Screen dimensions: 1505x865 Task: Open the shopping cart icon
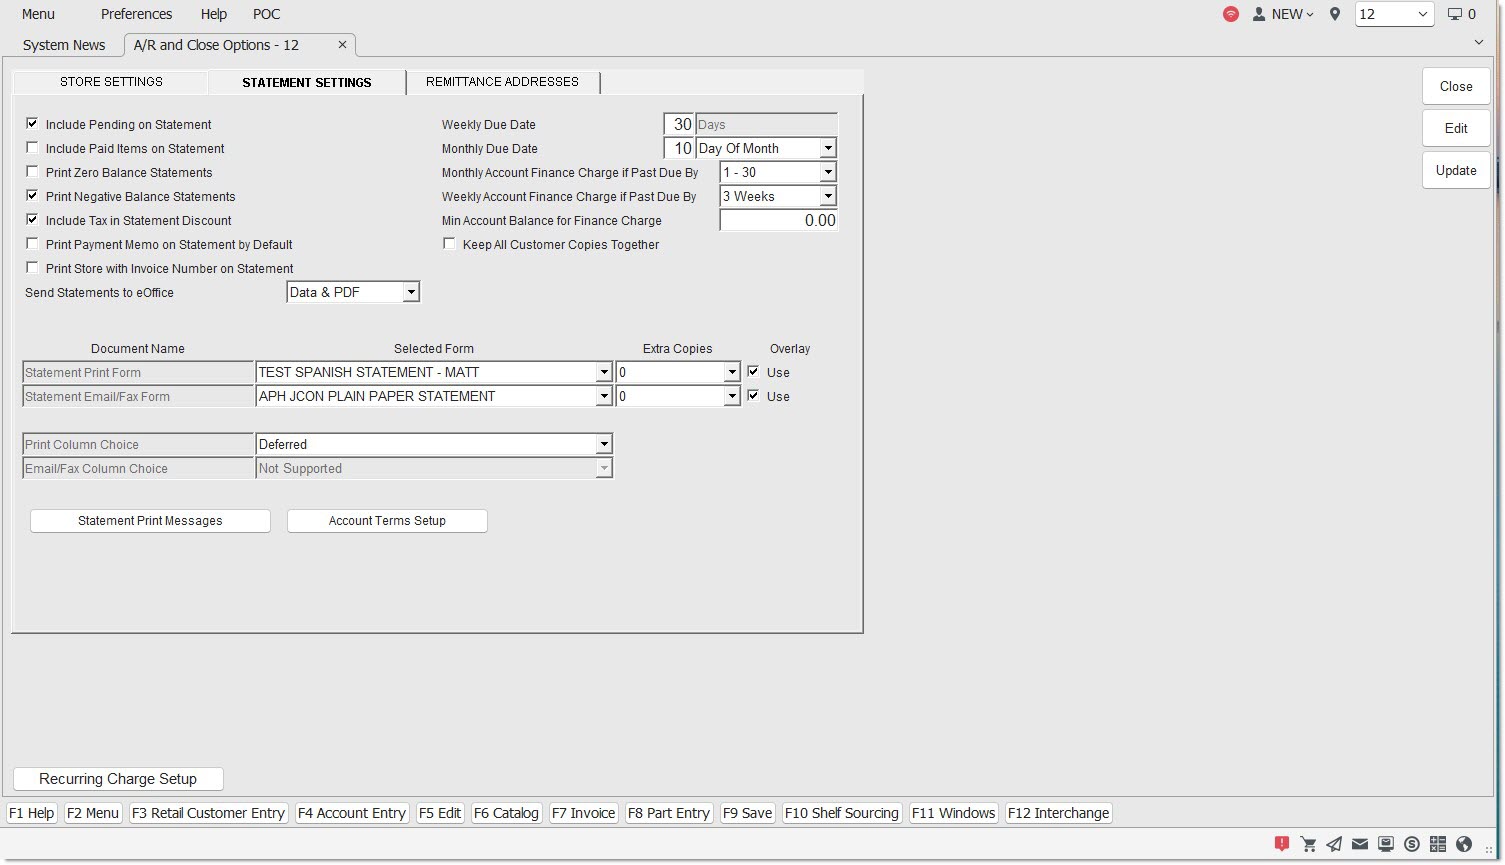(x=1308, y=844)
